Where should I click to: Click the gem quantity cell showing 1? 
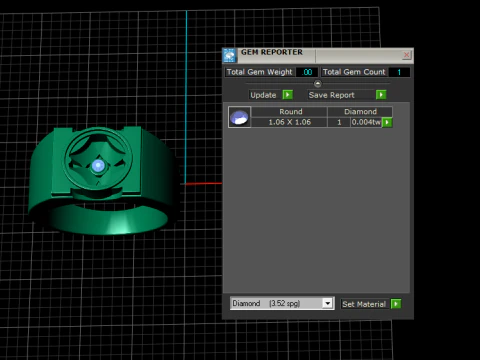(x=339, y=122)
